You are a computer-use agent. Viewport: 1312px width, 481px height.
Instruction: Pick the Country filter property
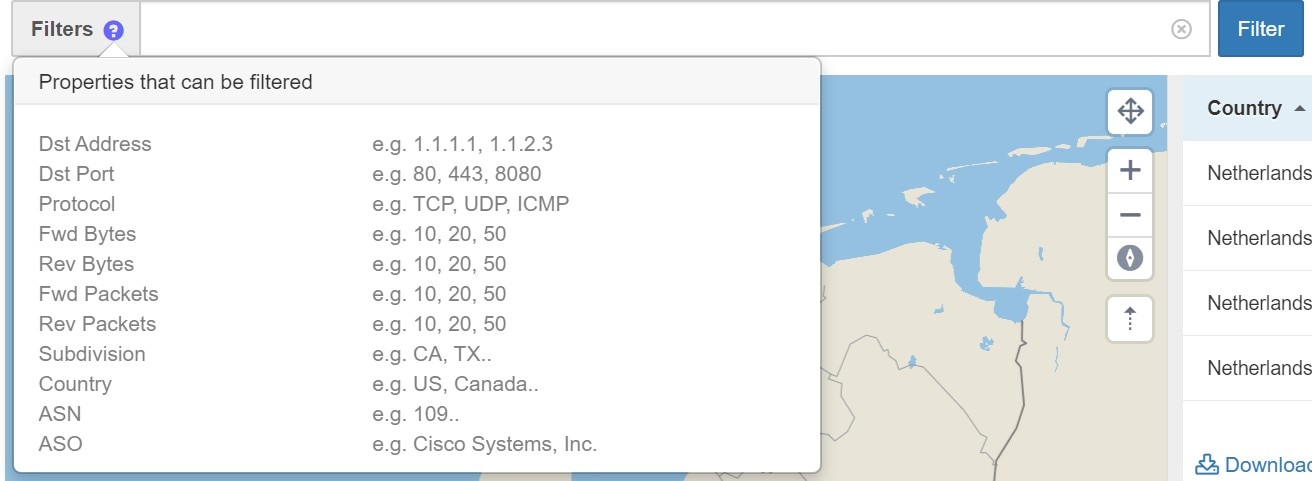(x=75, y=384)
